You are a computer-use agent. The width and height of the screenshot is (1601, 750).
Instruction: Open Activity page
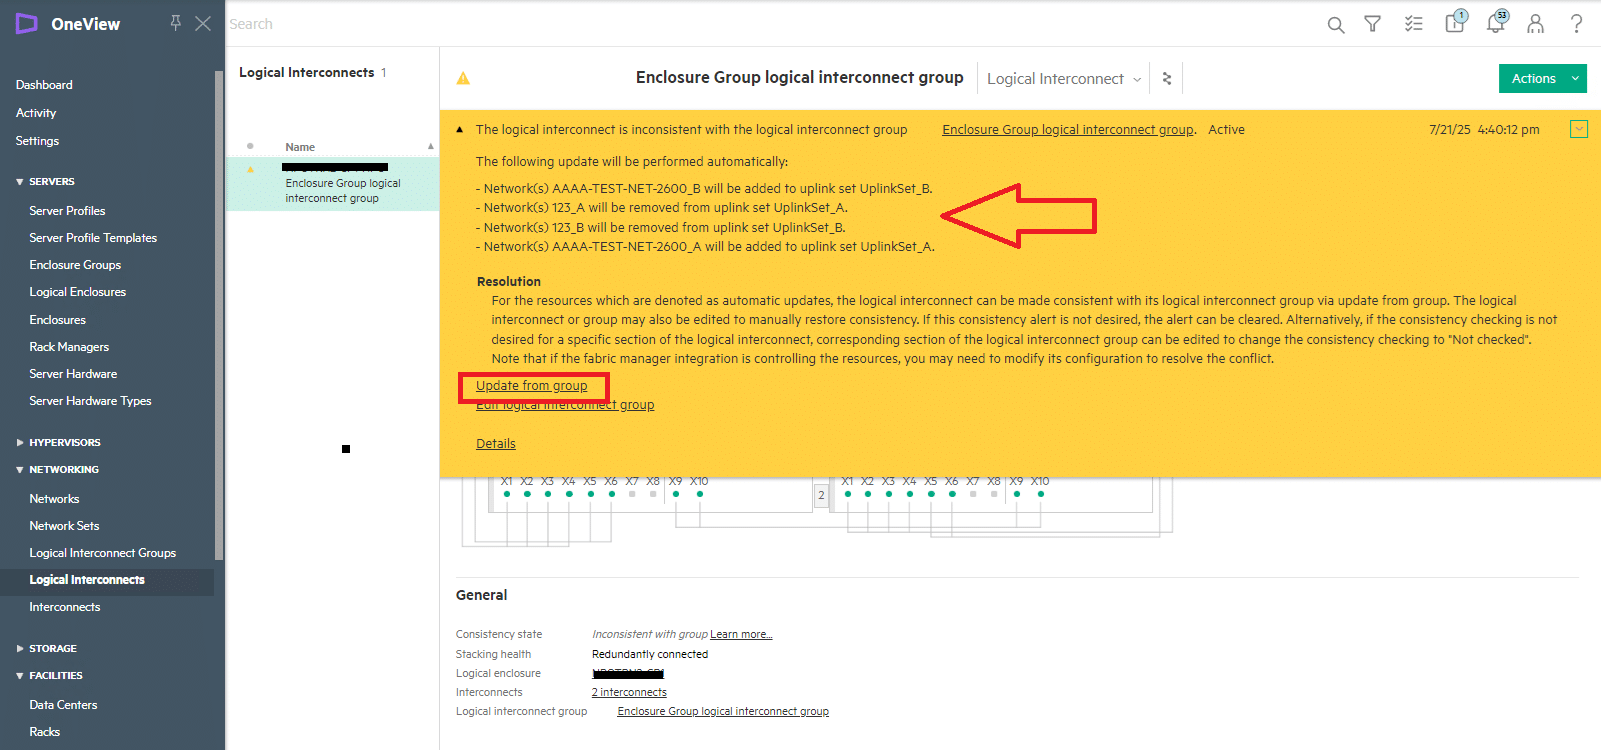pos(36,113)
